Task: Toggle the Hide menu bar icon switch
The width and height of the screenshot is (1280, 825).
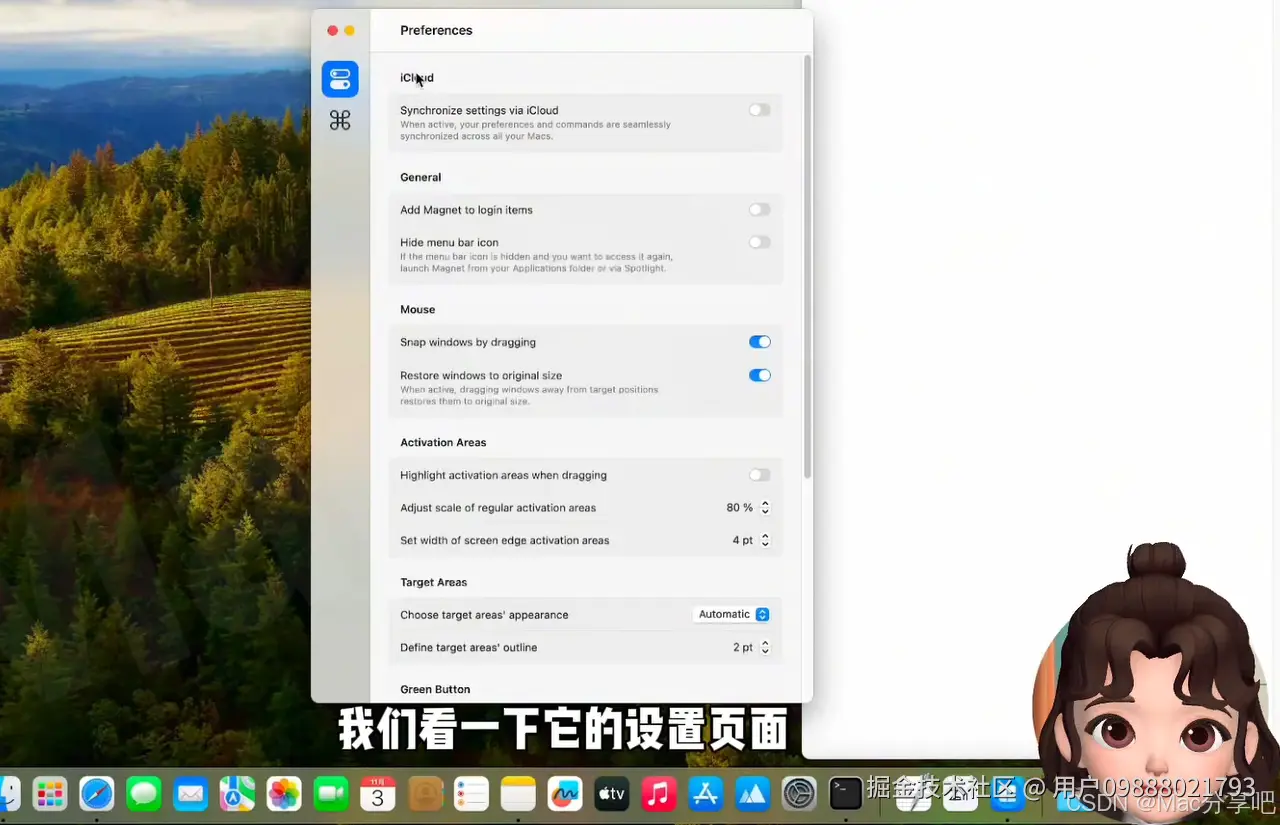Action: pos(760,242)
